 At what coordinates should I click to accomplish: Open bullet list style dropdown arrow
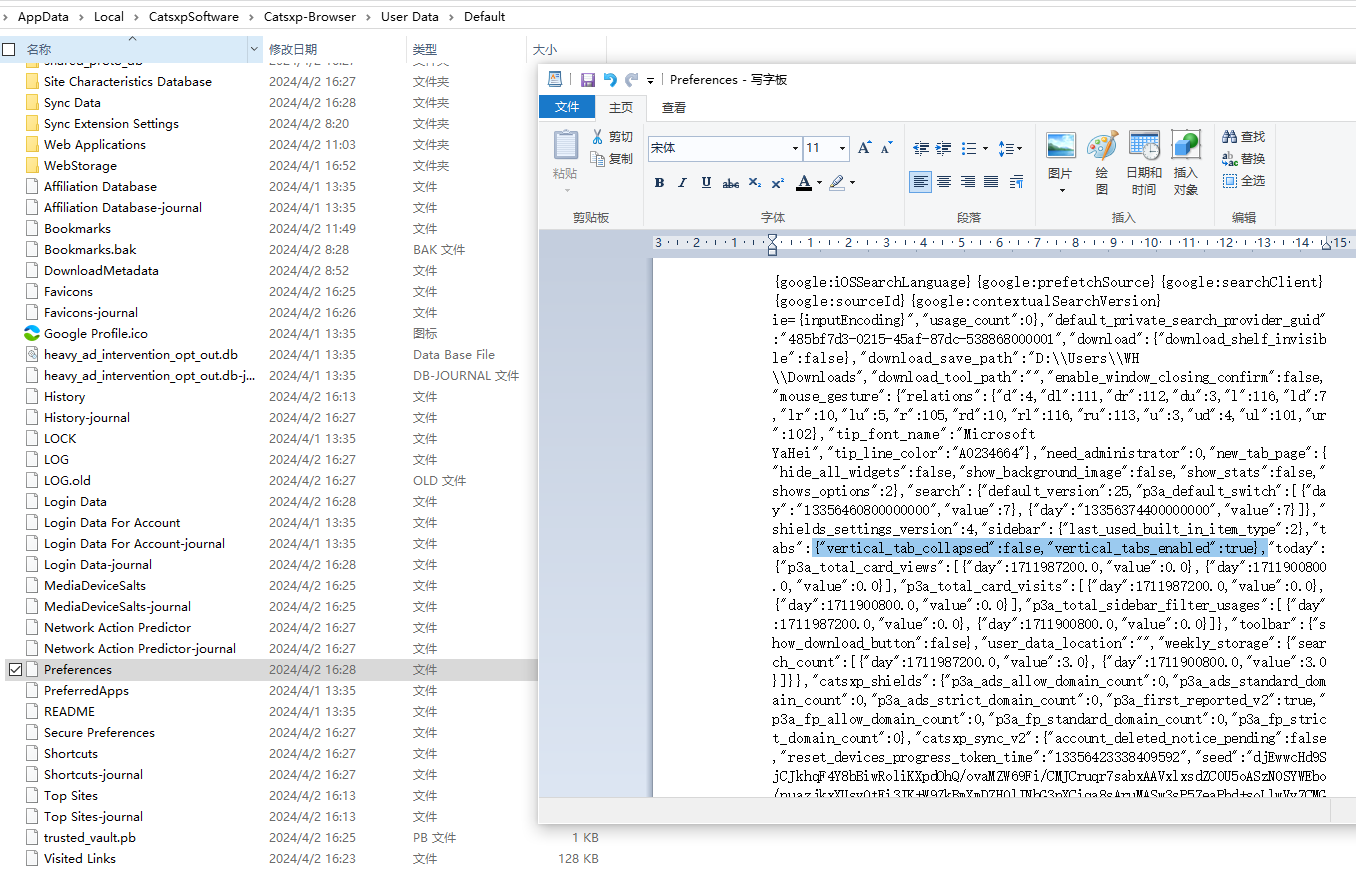tap(985, 148)
